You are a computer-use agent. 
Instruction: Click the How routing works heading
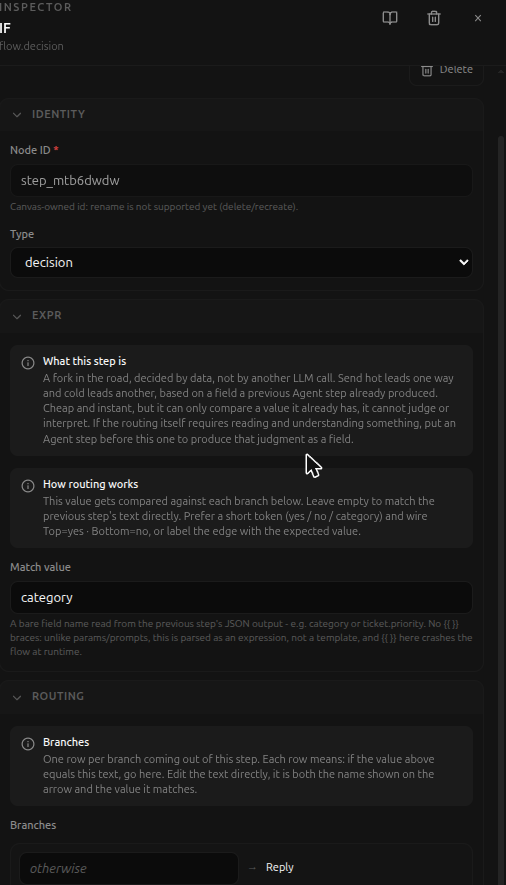[x=90, y=484]
